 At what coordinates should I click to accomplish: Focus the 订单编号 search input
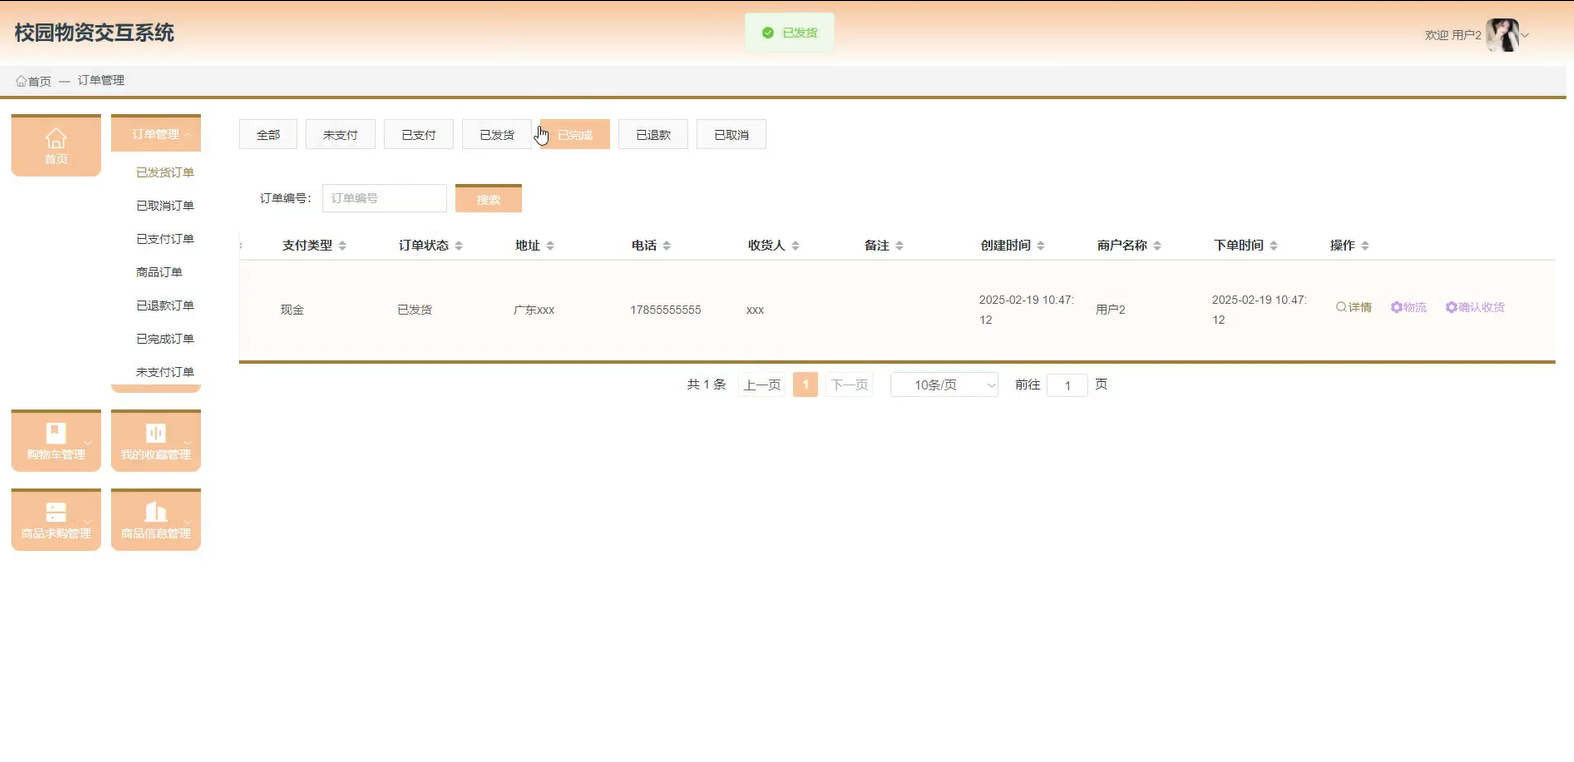(384, 198)
